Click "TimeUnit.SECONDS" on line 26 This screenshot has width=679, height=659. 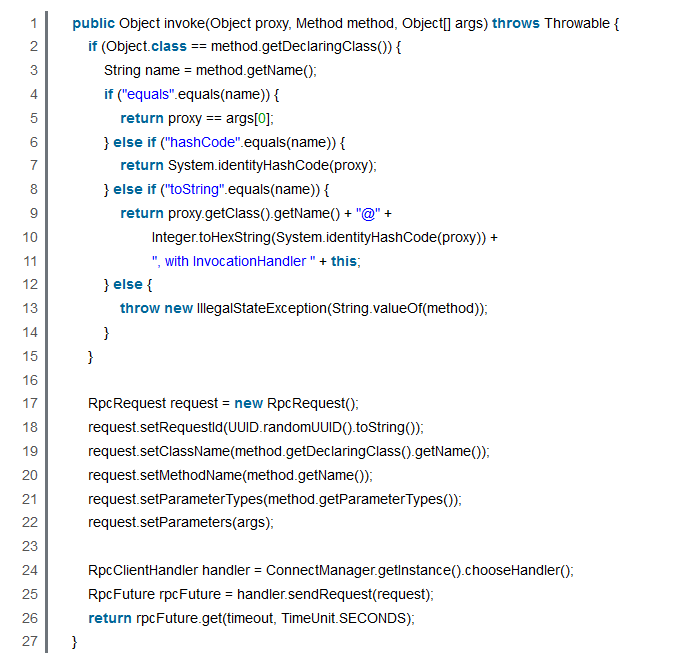[x=343, y=618]
